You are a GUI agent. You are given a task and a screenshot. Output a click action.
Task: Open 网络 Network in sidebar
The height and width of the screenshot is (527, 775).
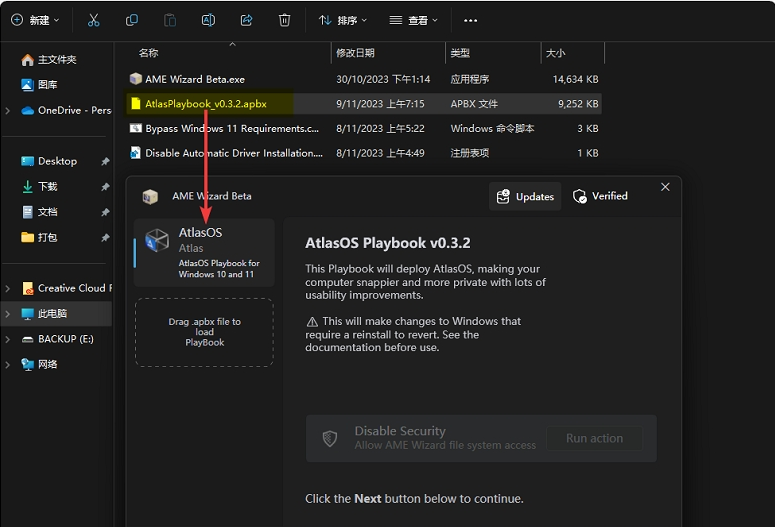point(40,364)
